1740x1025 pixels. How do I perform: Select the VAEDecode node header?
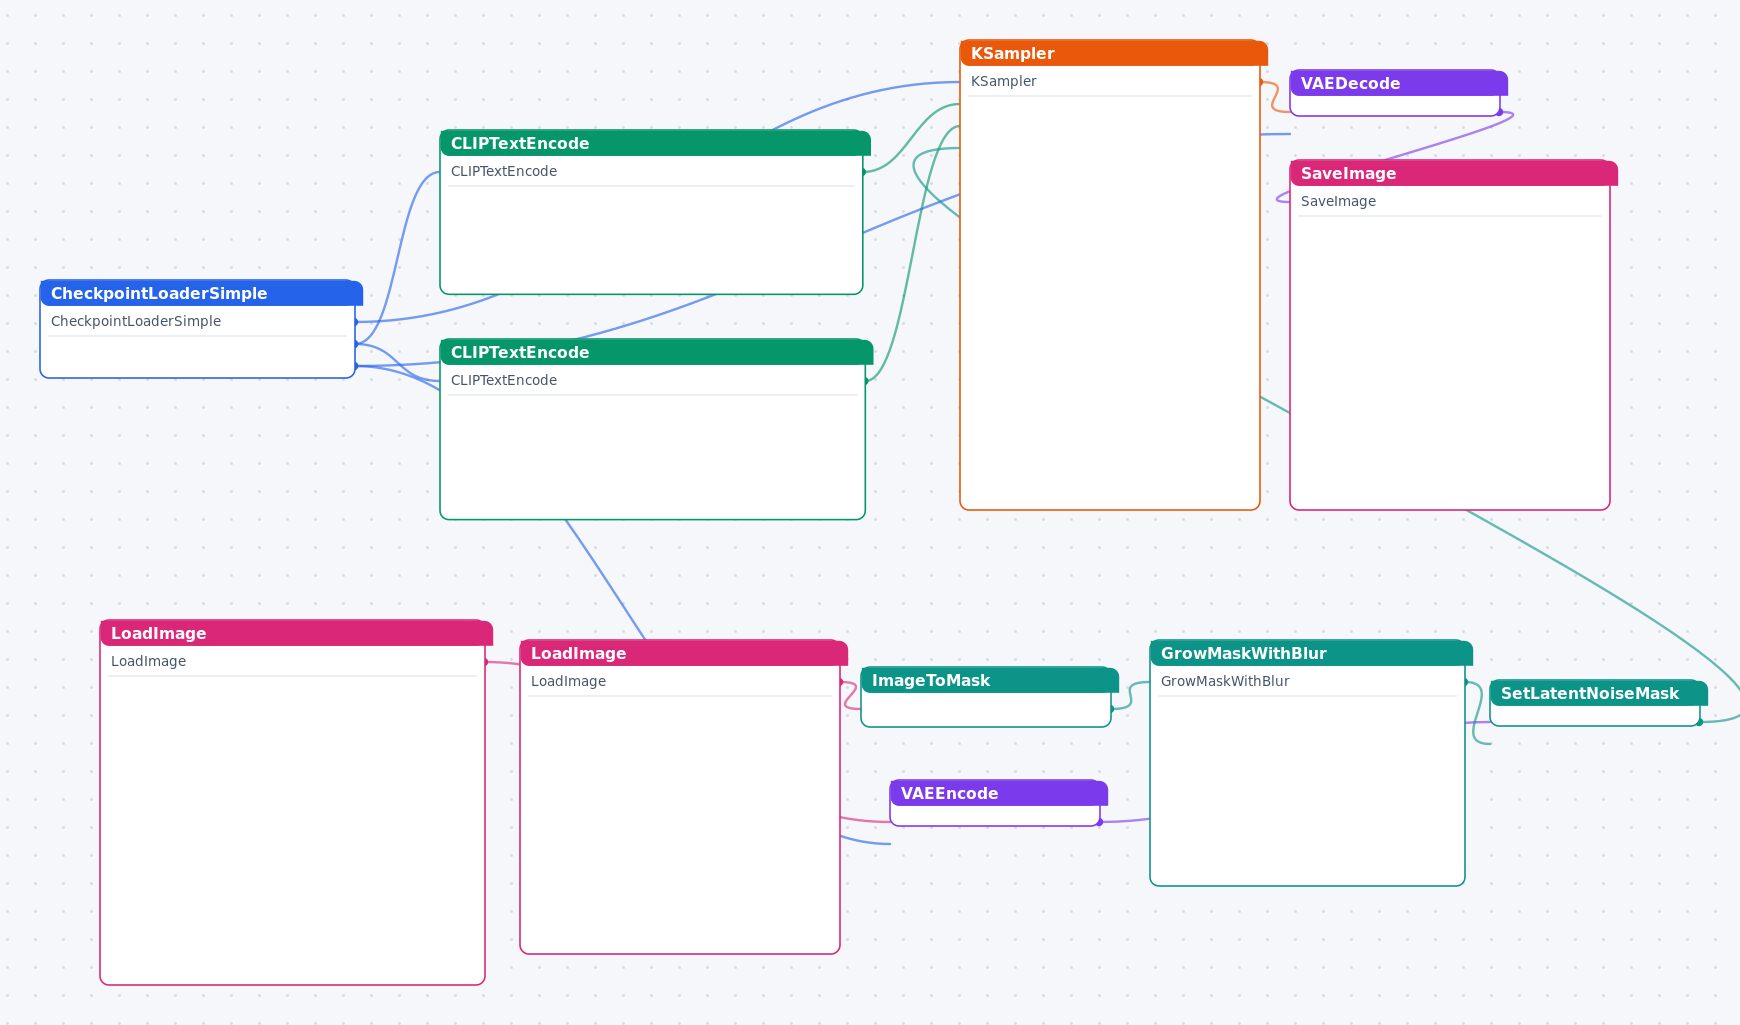point(1398,83)
